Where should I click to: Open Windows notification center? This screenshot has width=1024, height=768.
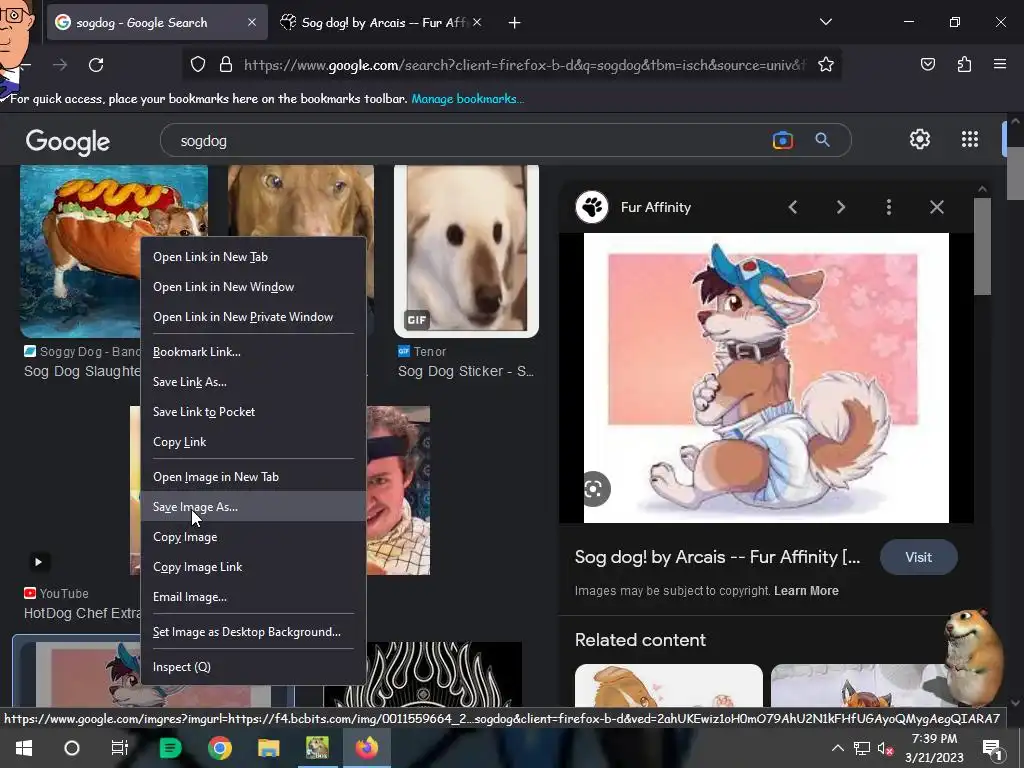pos(992,748)
